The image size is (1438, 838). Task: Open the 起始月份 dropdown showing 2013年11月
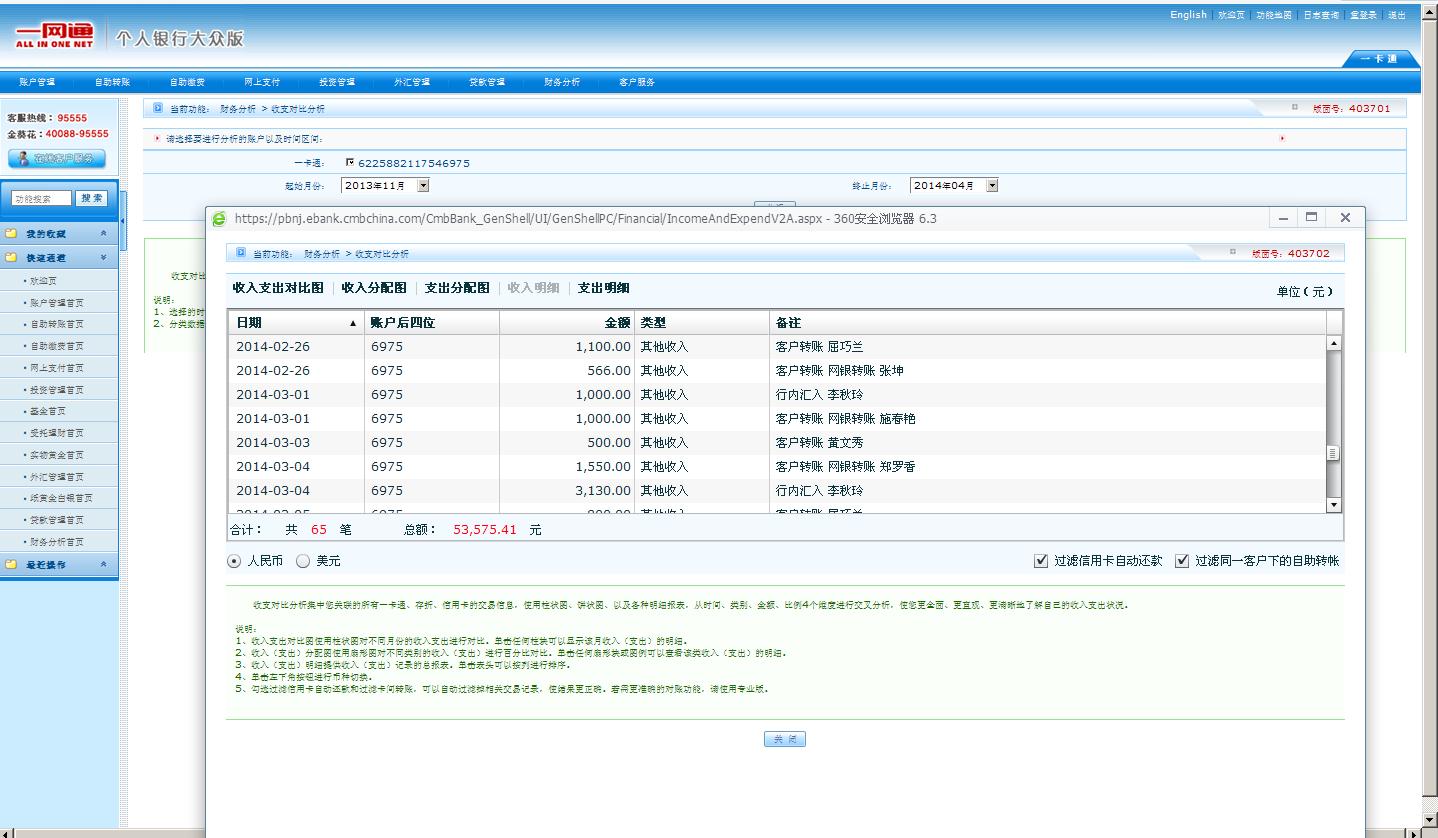(x=423, y=185)
